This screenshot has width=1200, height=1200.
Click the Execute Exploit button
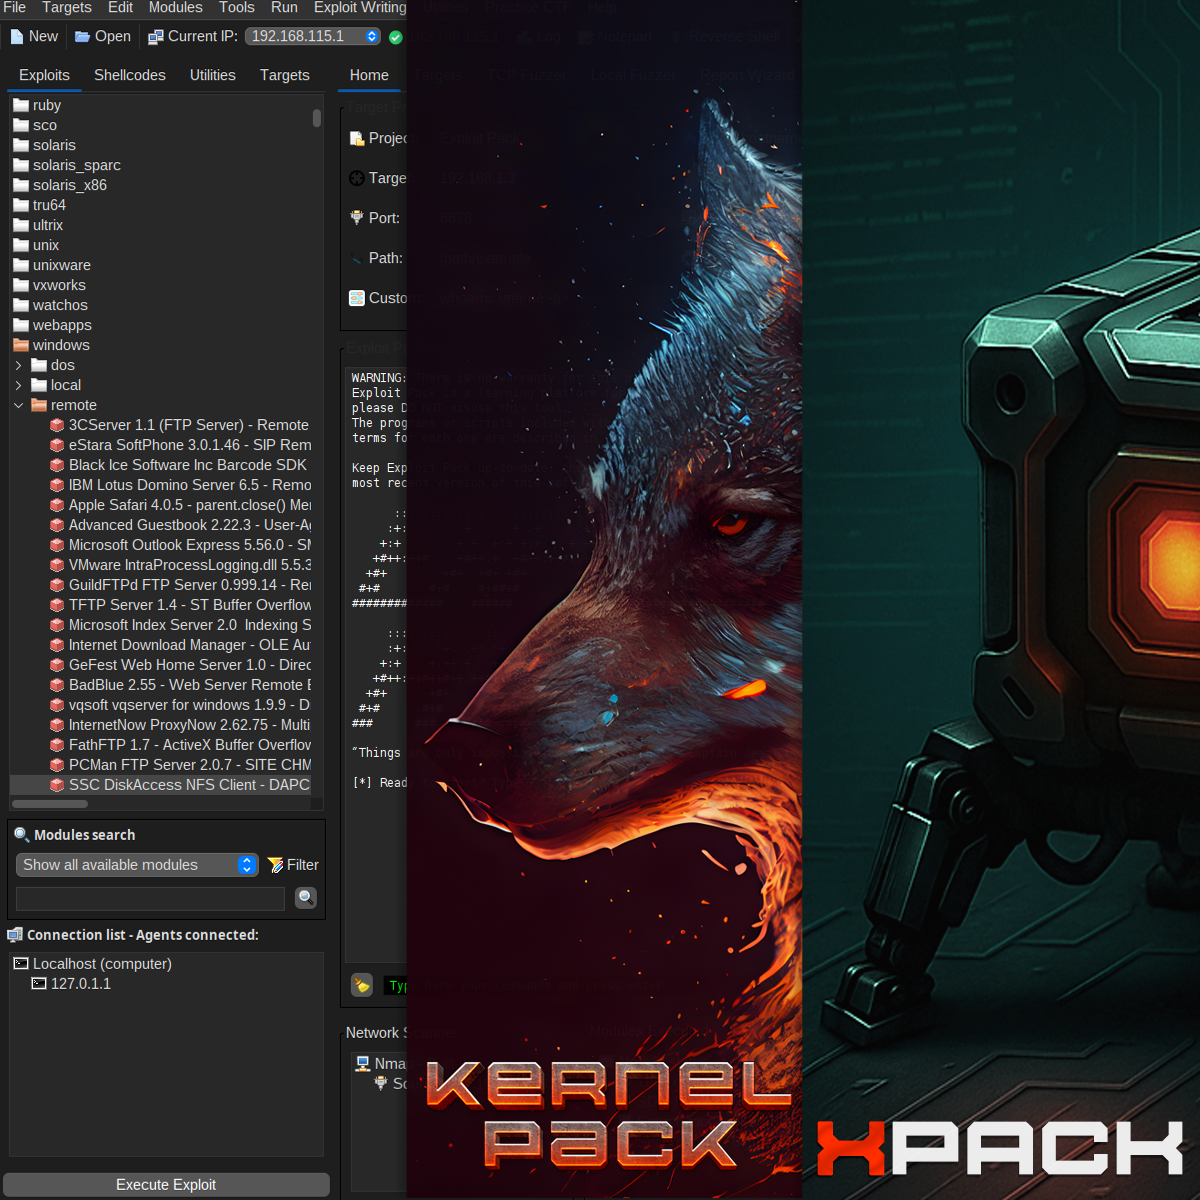pos(166,1185)
